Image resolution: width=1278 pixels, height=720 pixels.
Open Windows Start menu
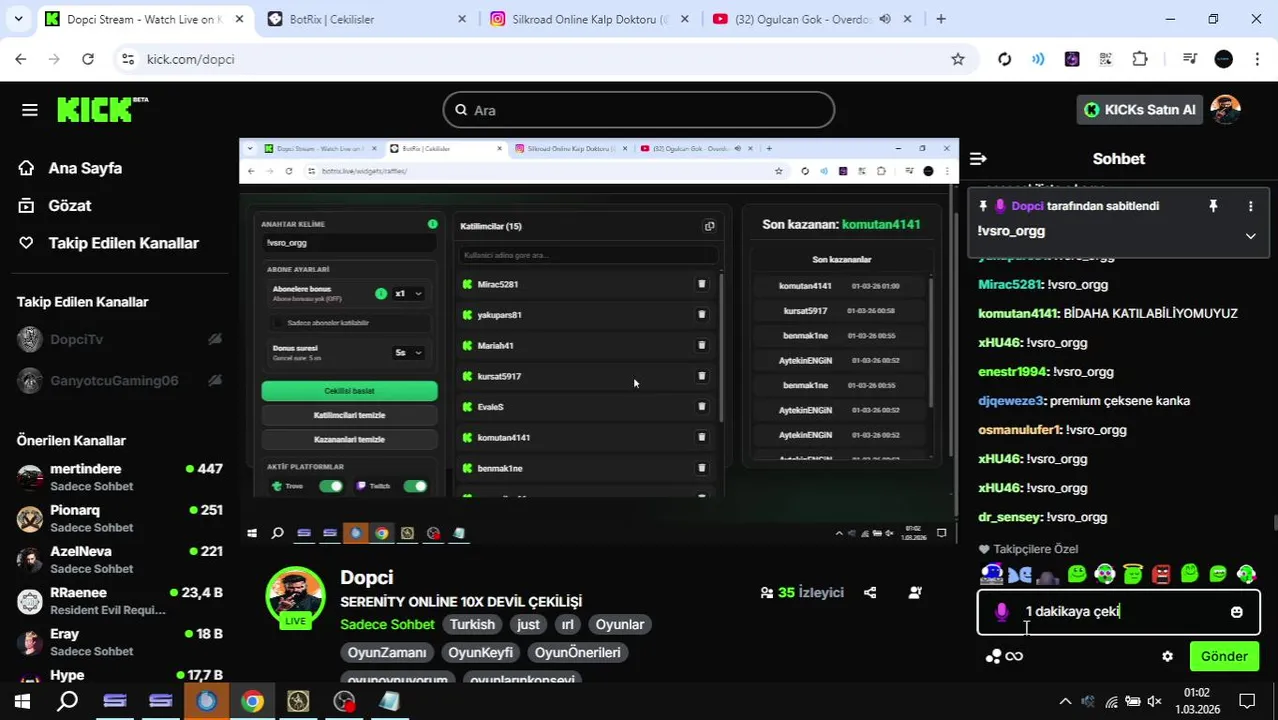click(22, 702)
